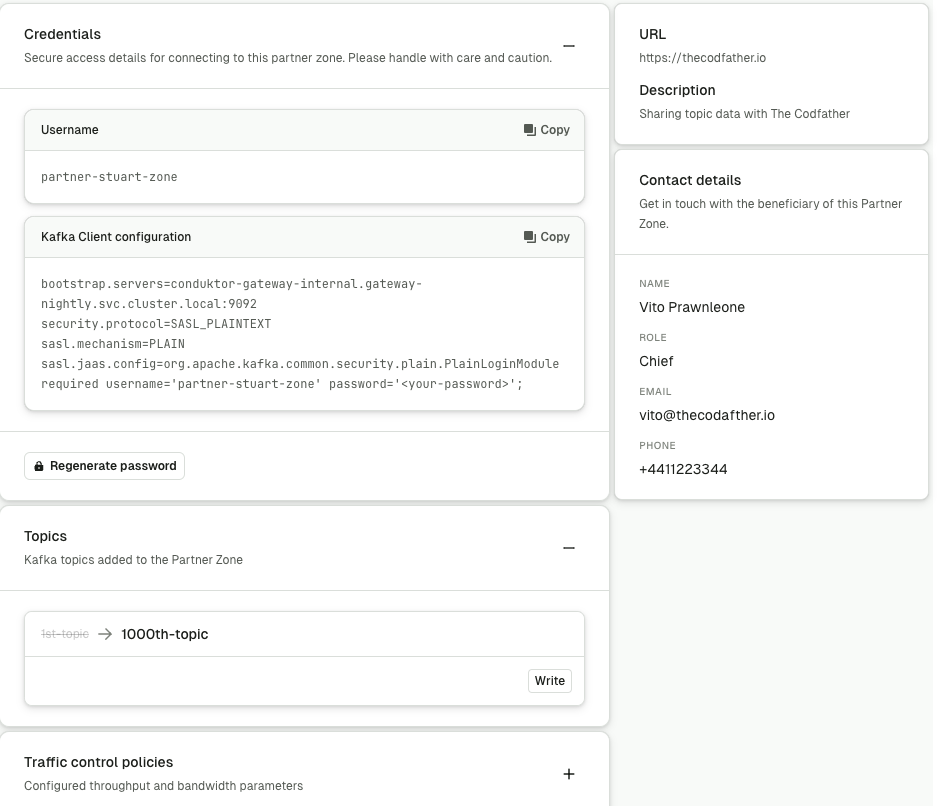Click the vito@thecodfather.io email address
Viewport: 945px width, 806px height.
(x=706, y=415)
